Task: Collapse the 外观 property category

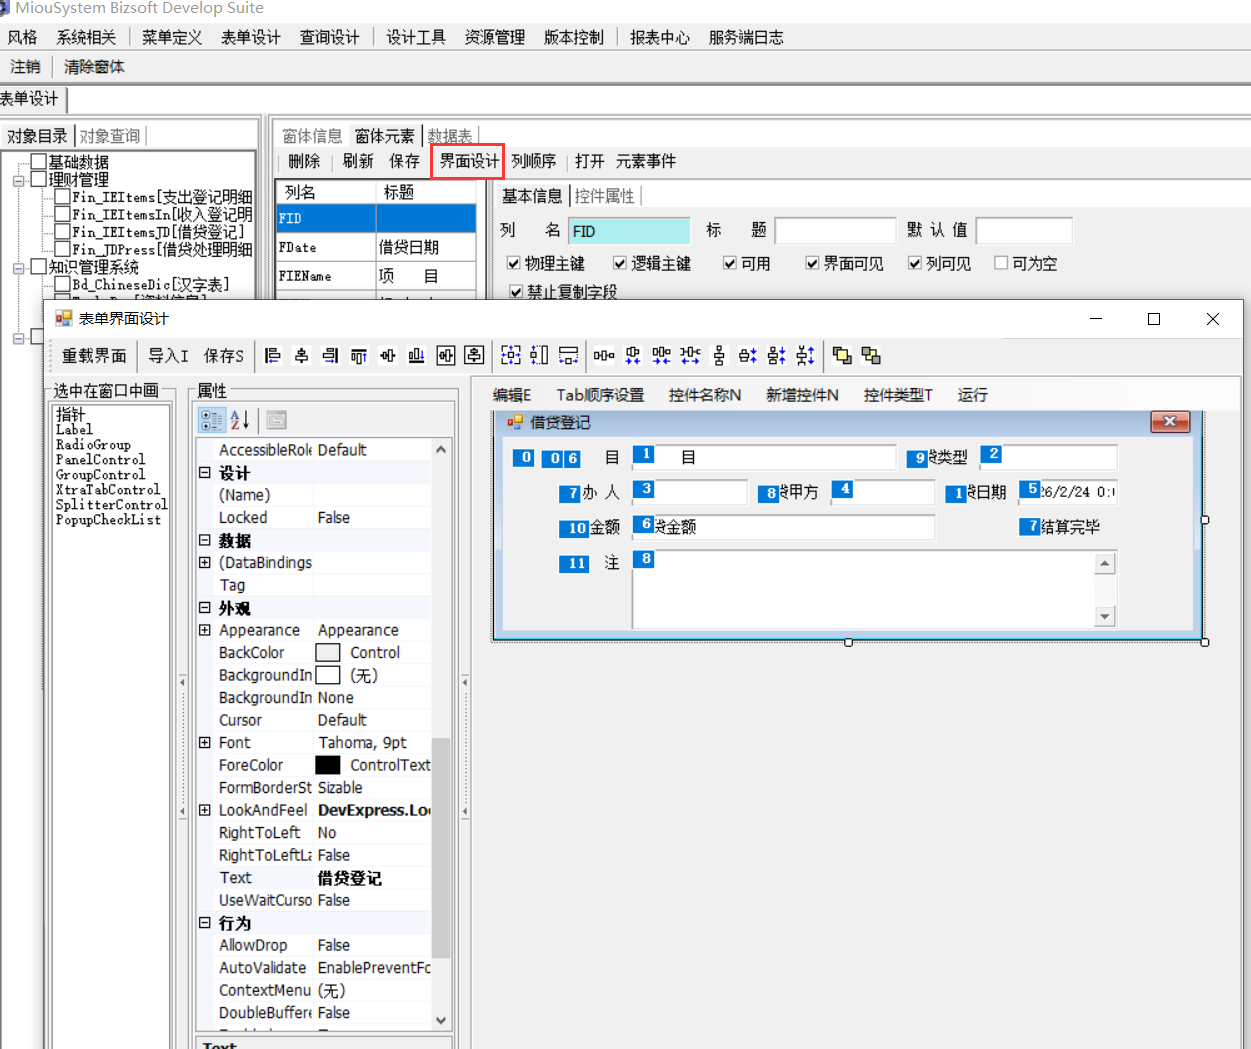Action: tap(205, 608)
